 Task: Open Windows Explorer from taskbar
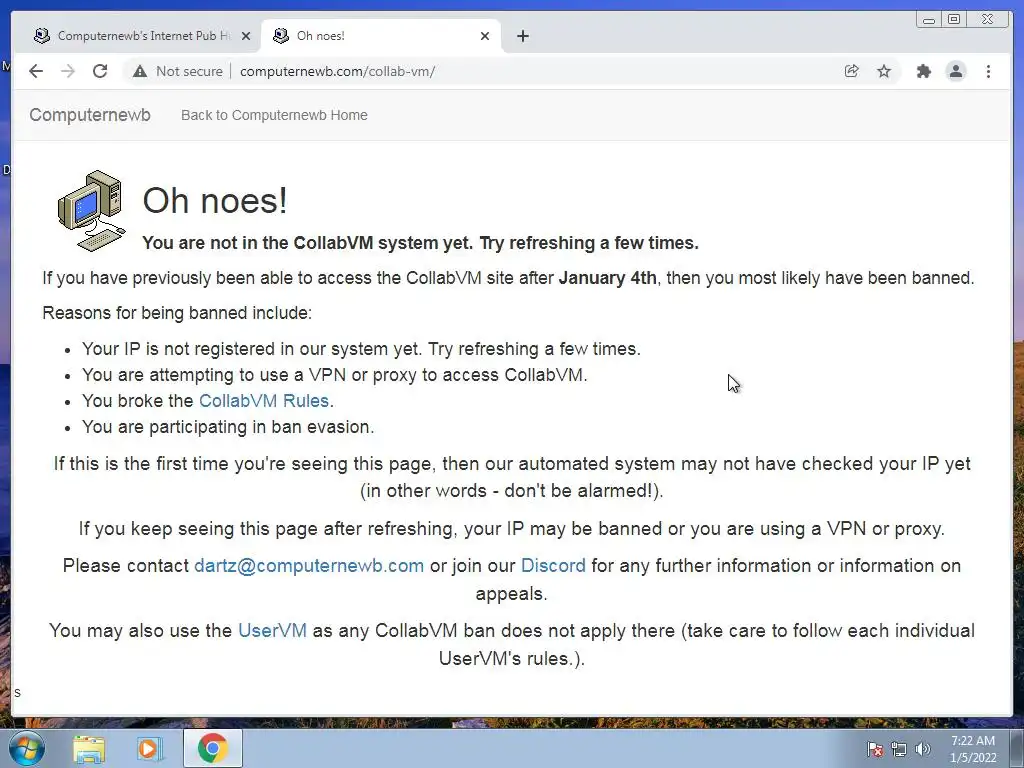[x=89, y=748]
